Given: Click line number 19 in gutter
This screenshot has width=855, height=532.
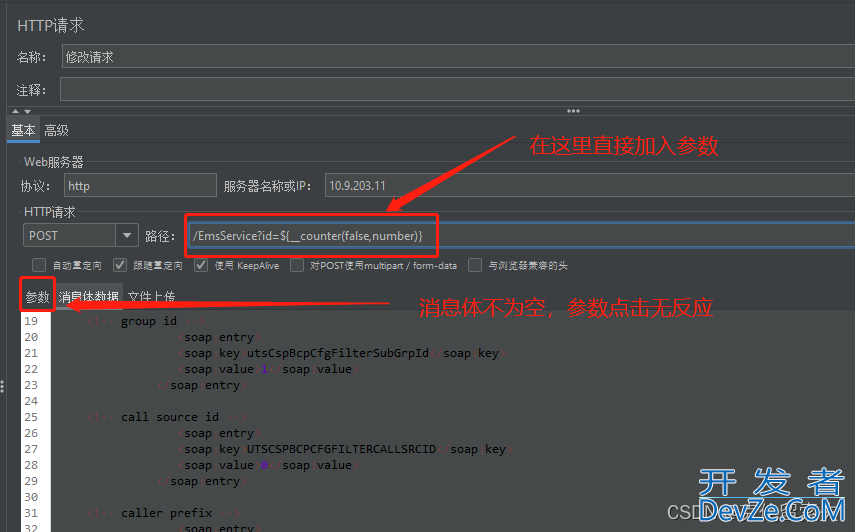Looking at the screenshot, I should tap(31, 321).
